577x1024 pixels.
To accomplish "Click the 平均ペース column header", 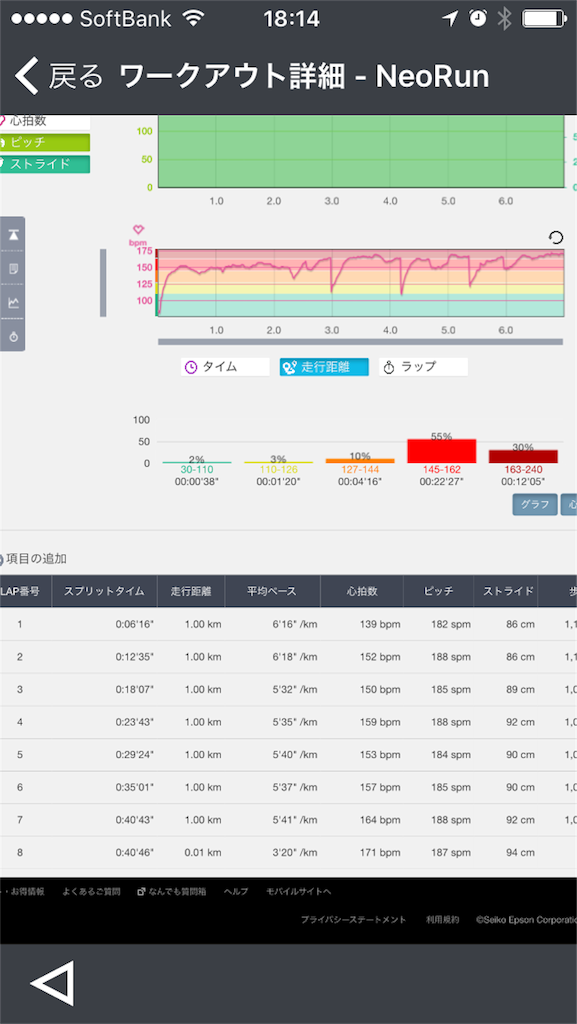I will (272, 592).
